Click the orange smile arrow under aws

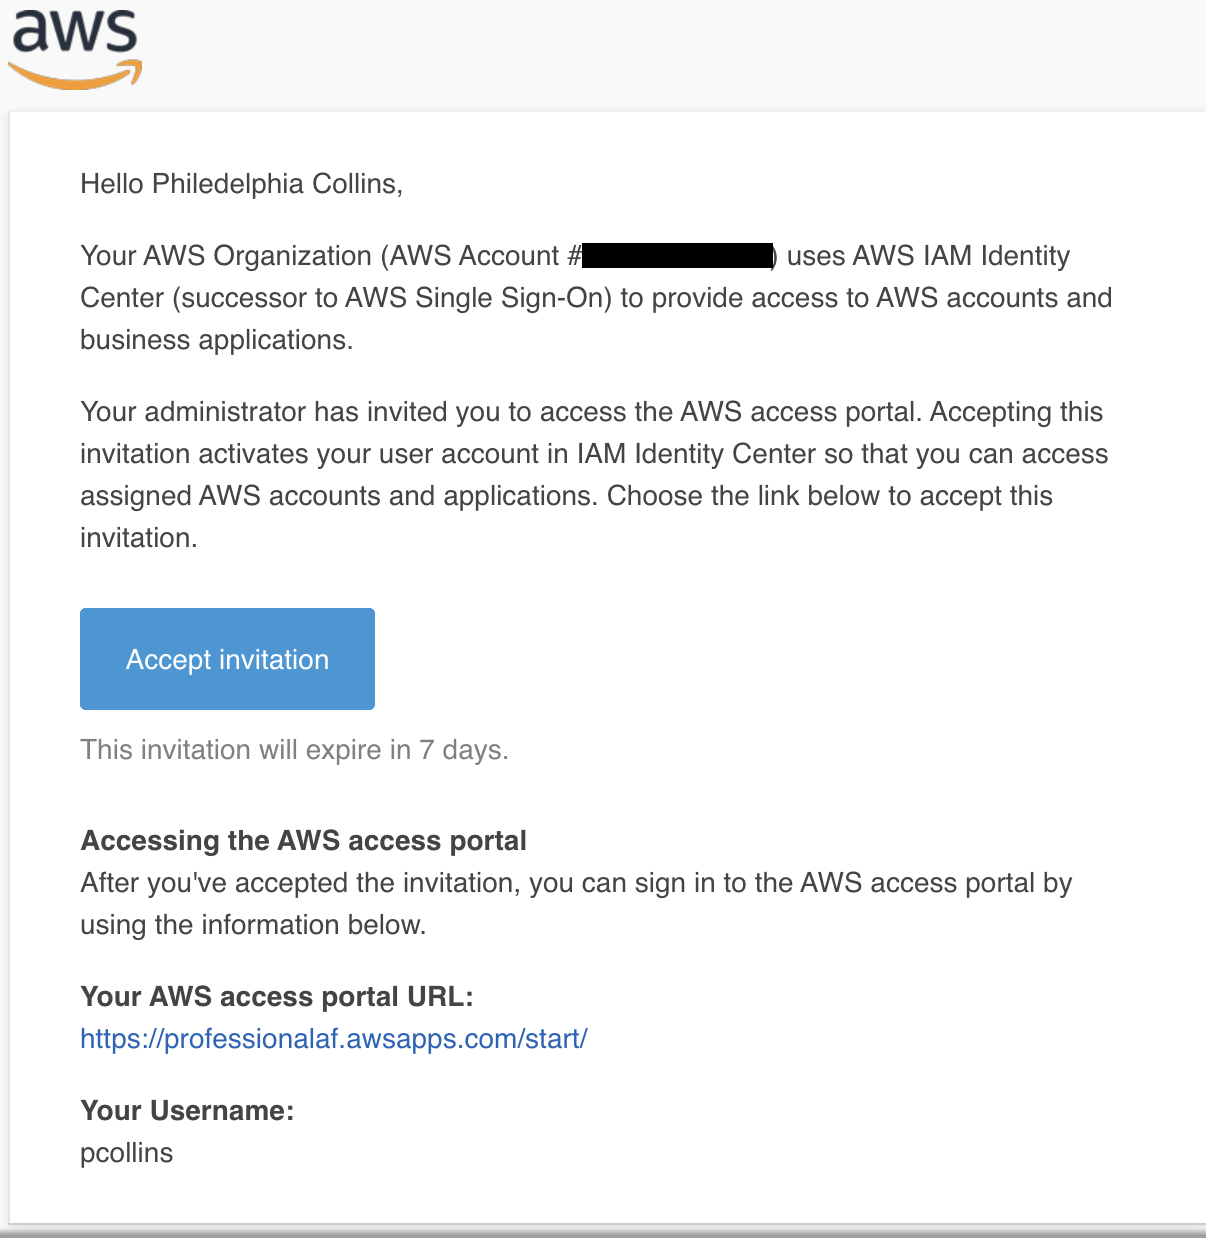[x=75, y=75]
